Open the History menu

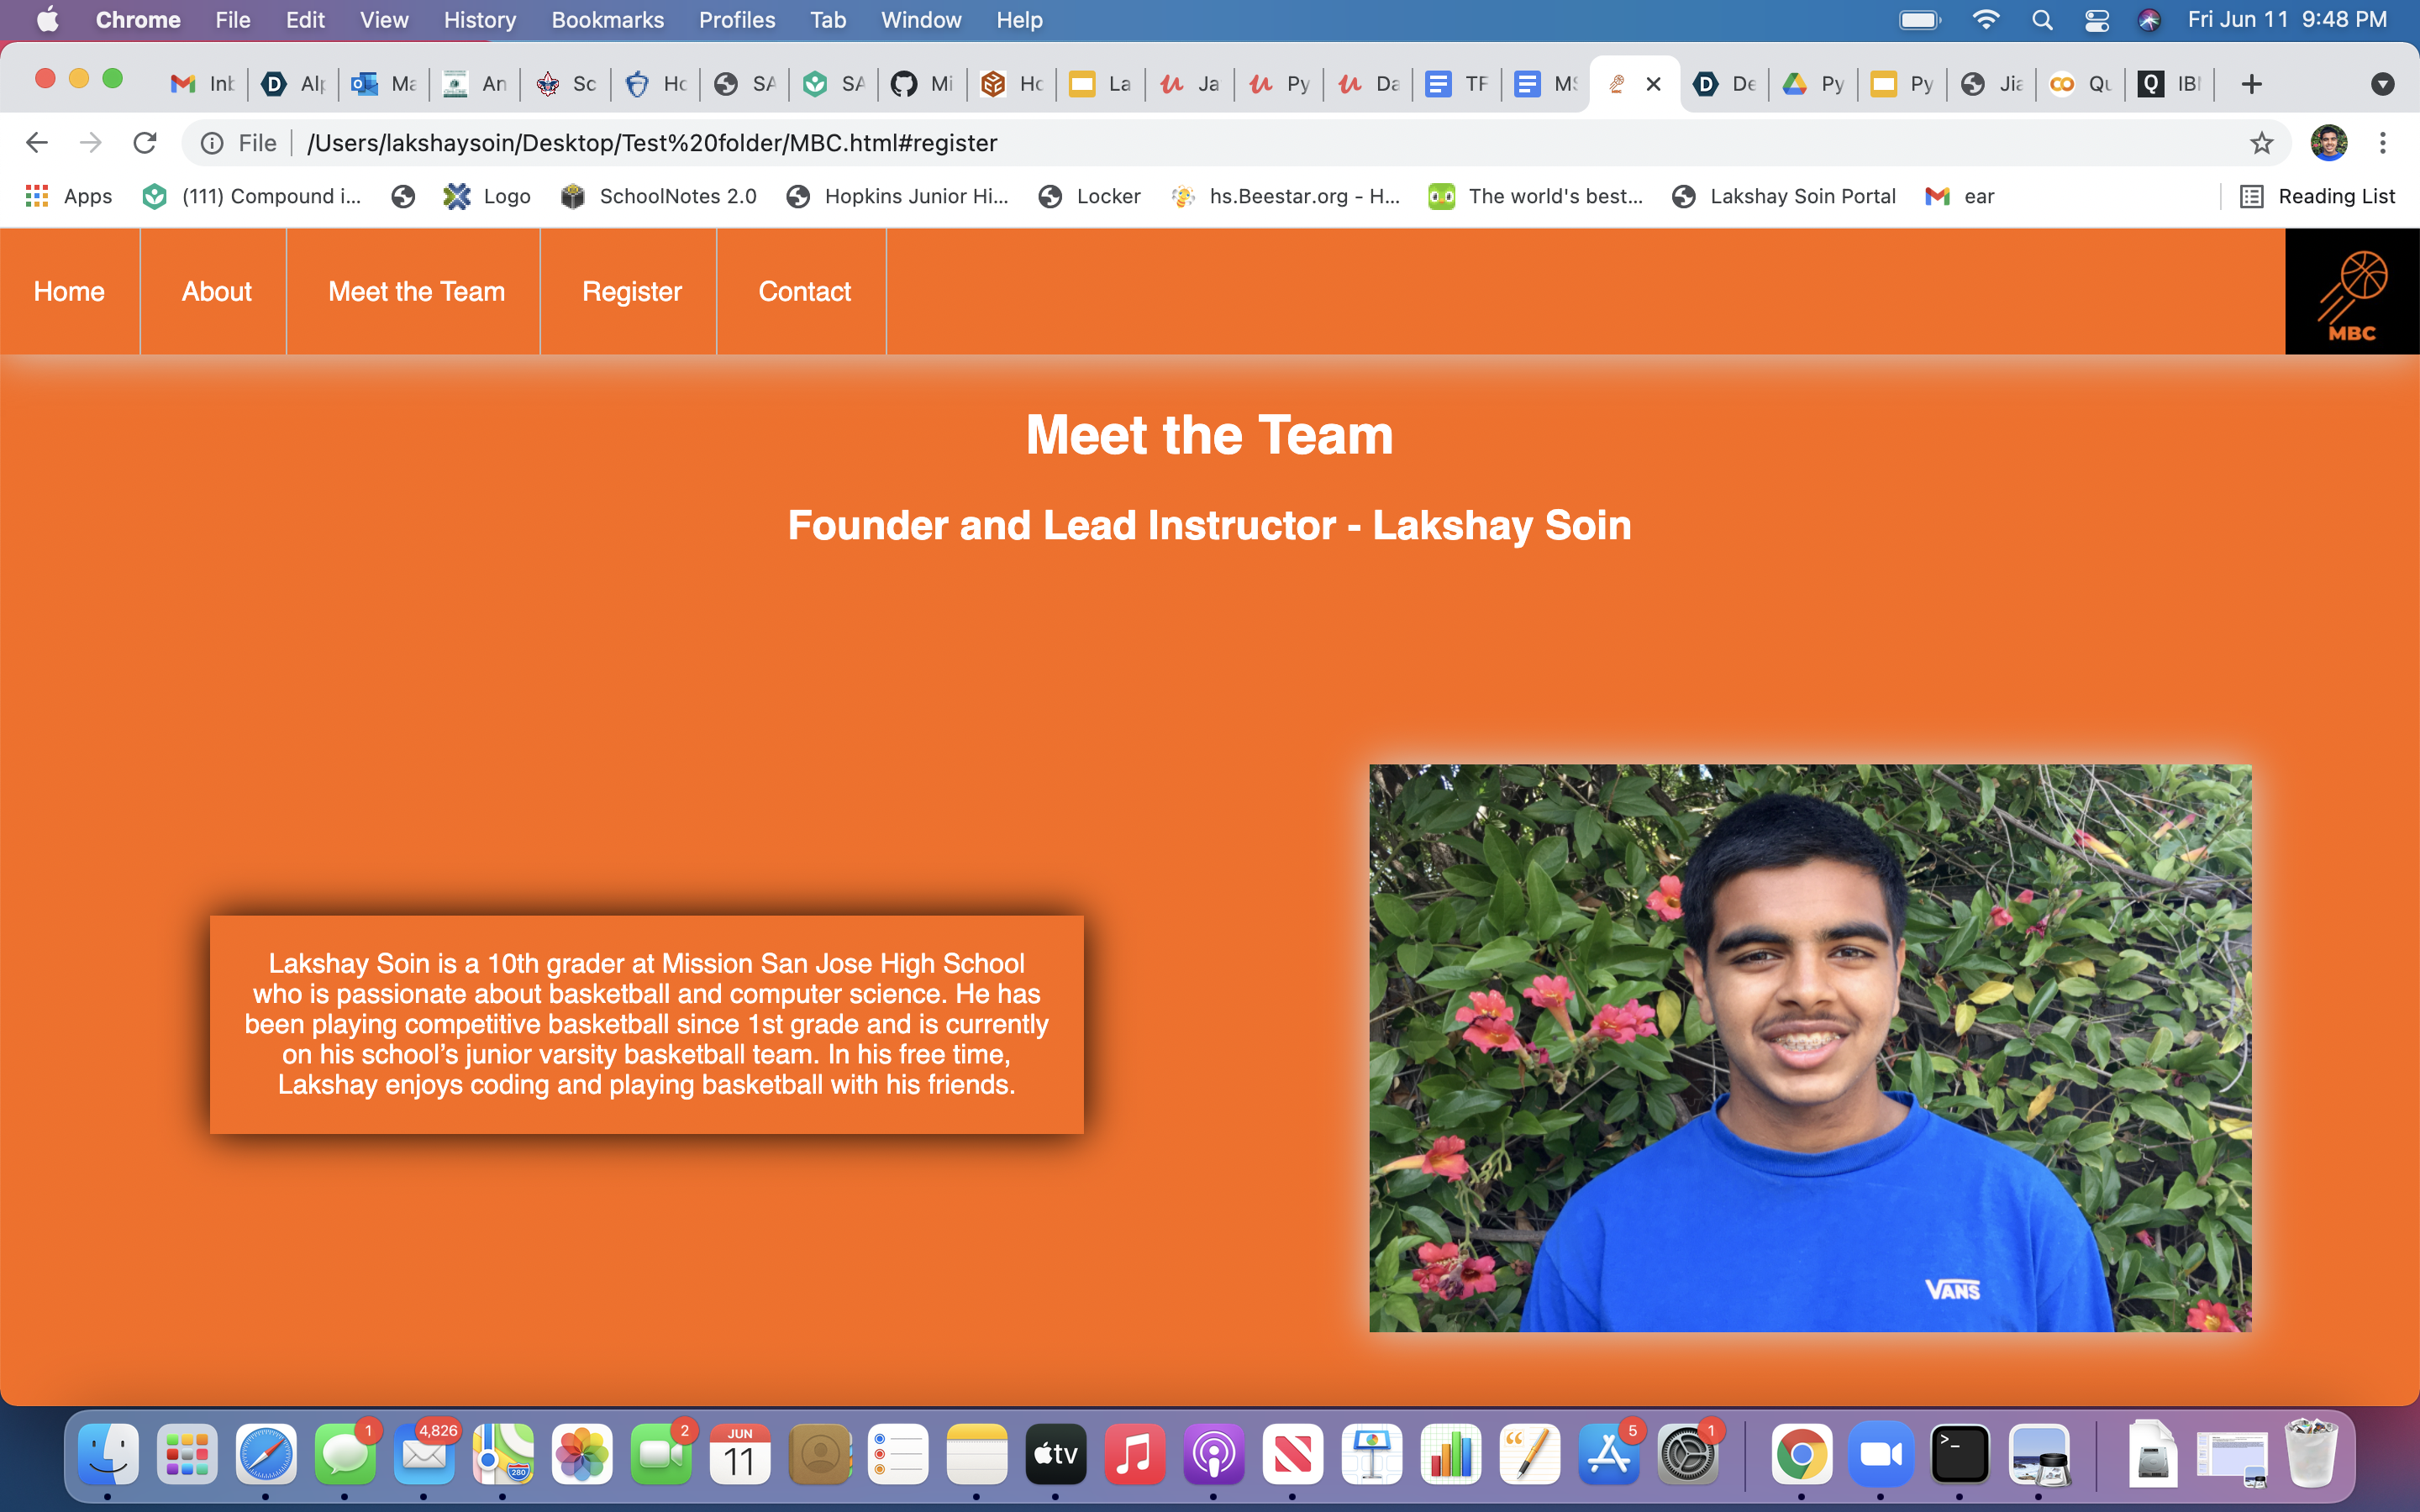click(479, 20)
